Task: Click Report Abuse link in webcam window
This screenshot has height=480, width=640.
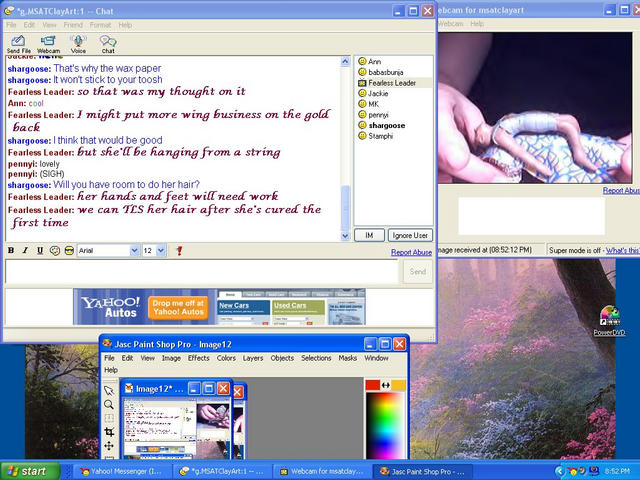Action: (620, 191)
